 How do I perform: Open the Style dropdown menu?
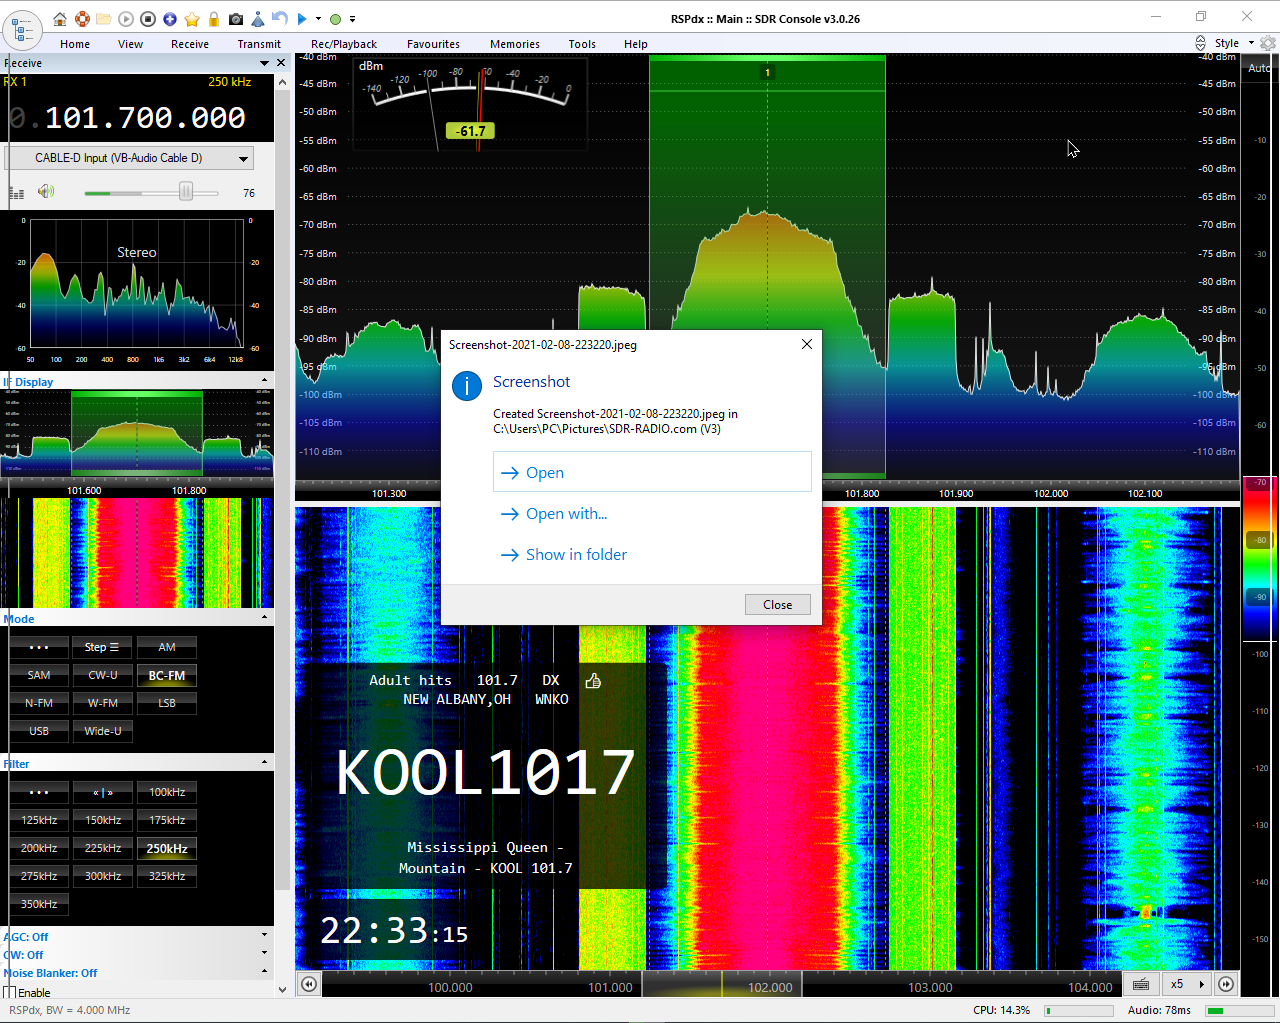(x=1232, y=43)
